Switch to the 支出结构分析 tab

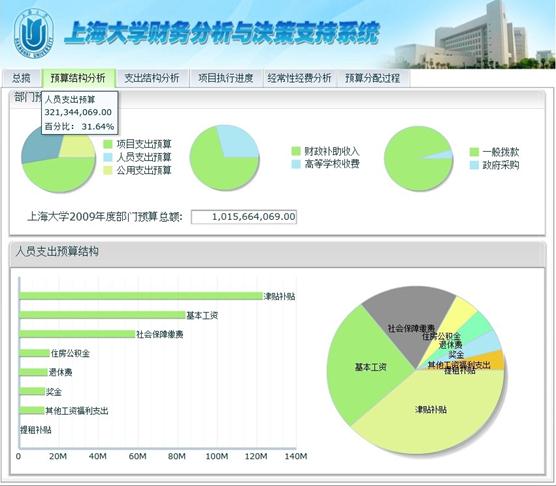[152, 78]
